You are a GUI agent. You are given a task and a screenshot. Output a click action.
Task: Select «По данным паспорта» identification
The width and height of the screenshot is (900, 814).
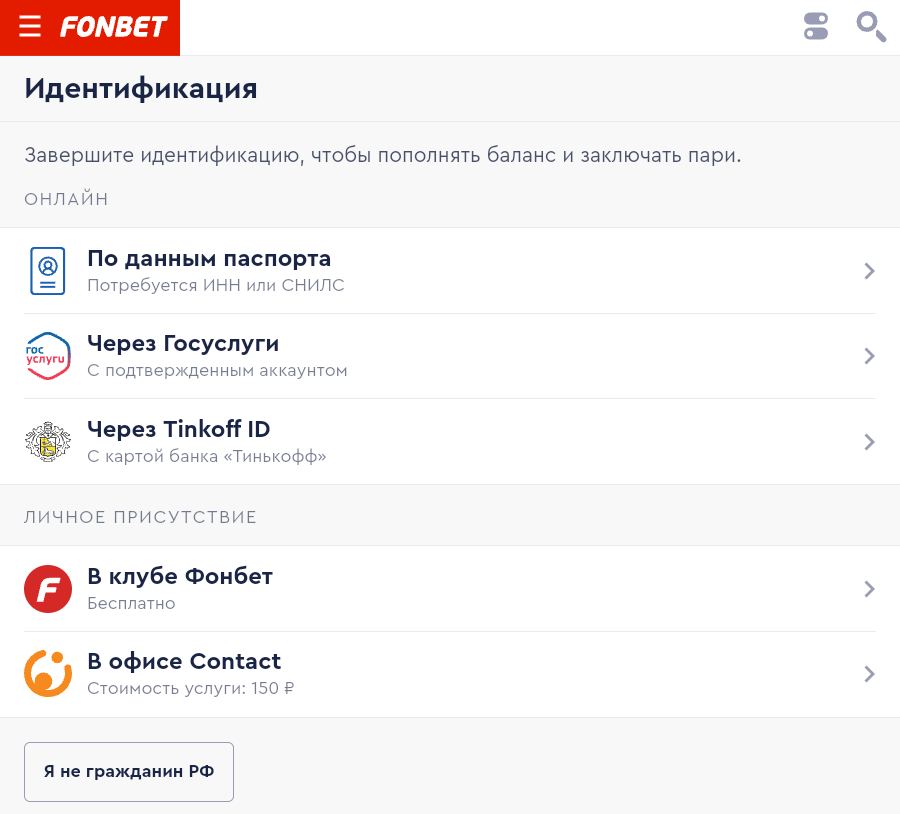209,259
